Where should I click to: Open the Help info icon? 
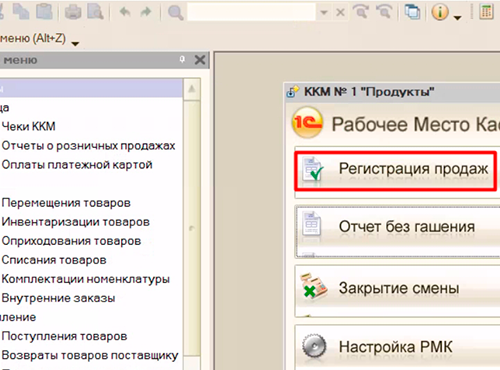tap(440, 12)
